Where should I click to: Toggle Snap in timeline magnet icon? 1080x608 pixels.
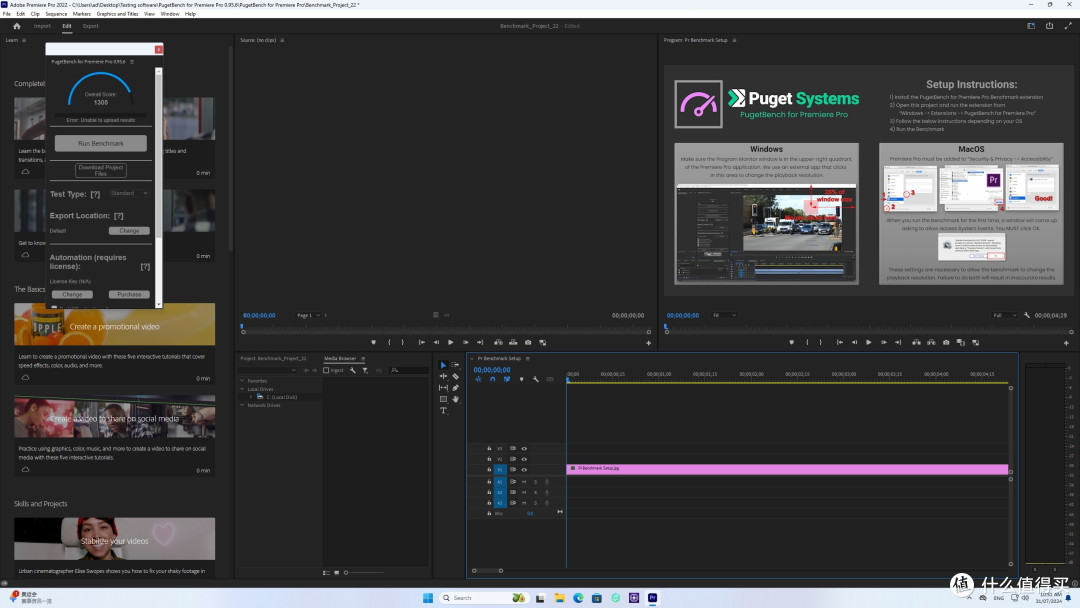pos(492,379)
